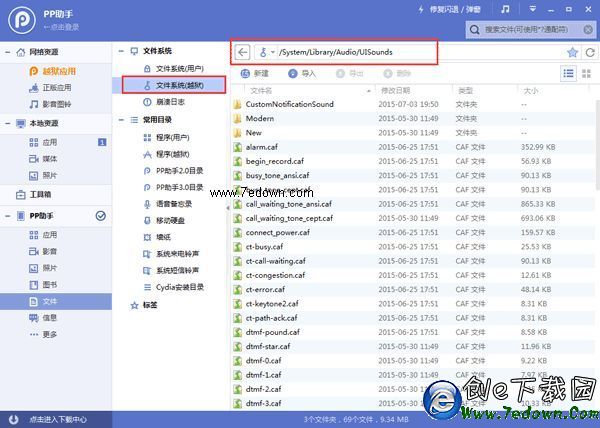This screenshot has width=600, height=428.
Task: Sort by 修改日期 column header
Action: click(x=395, y=91)
